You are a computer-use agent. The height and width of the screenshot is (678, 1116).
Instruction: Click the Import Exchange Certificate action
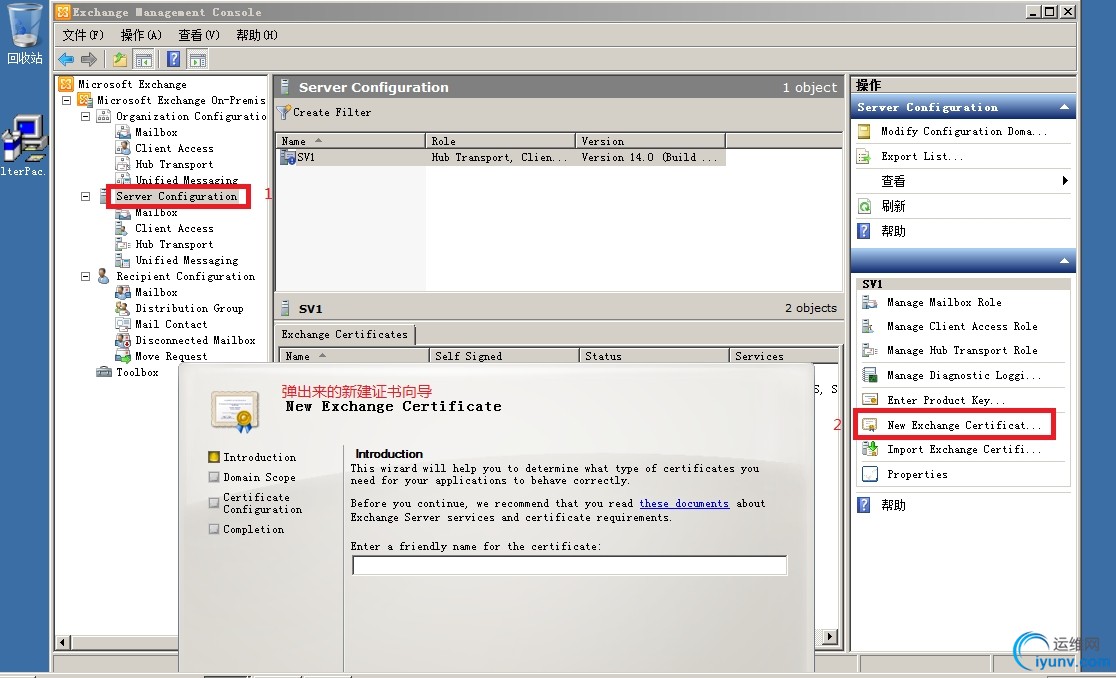point(963,450)
